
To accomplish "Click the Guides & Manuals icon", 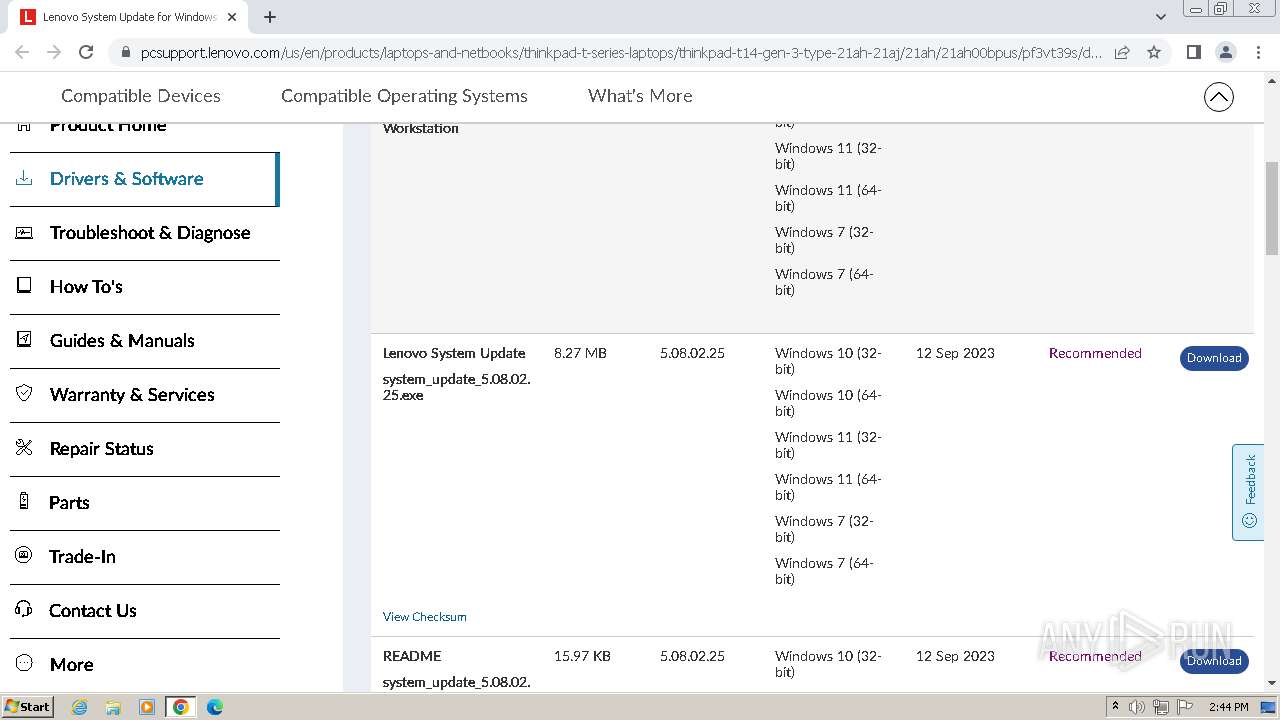I will (x=24, y=340).
